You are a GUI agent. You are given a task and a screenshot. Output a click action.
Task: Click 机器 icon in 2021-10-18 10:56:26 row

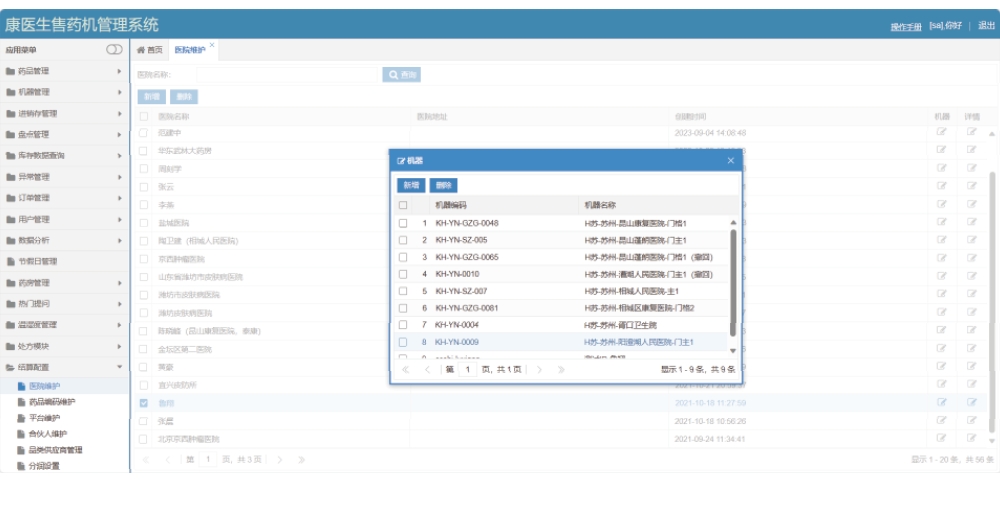[941, 420]
